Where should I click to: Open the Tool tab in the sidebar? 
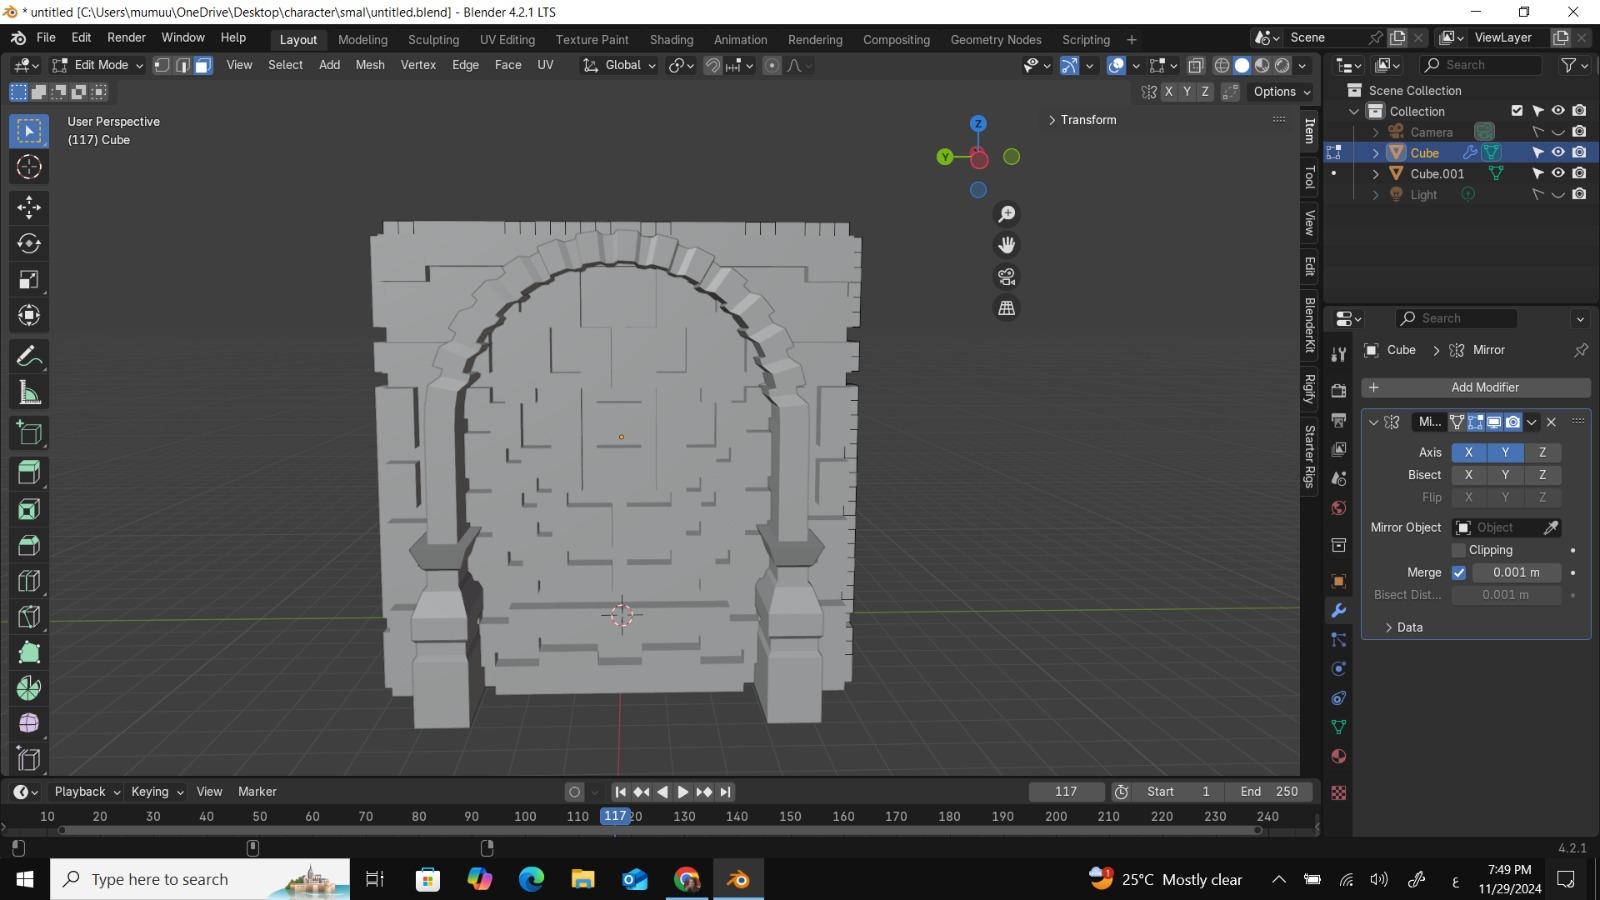(x=1309, y=177)
